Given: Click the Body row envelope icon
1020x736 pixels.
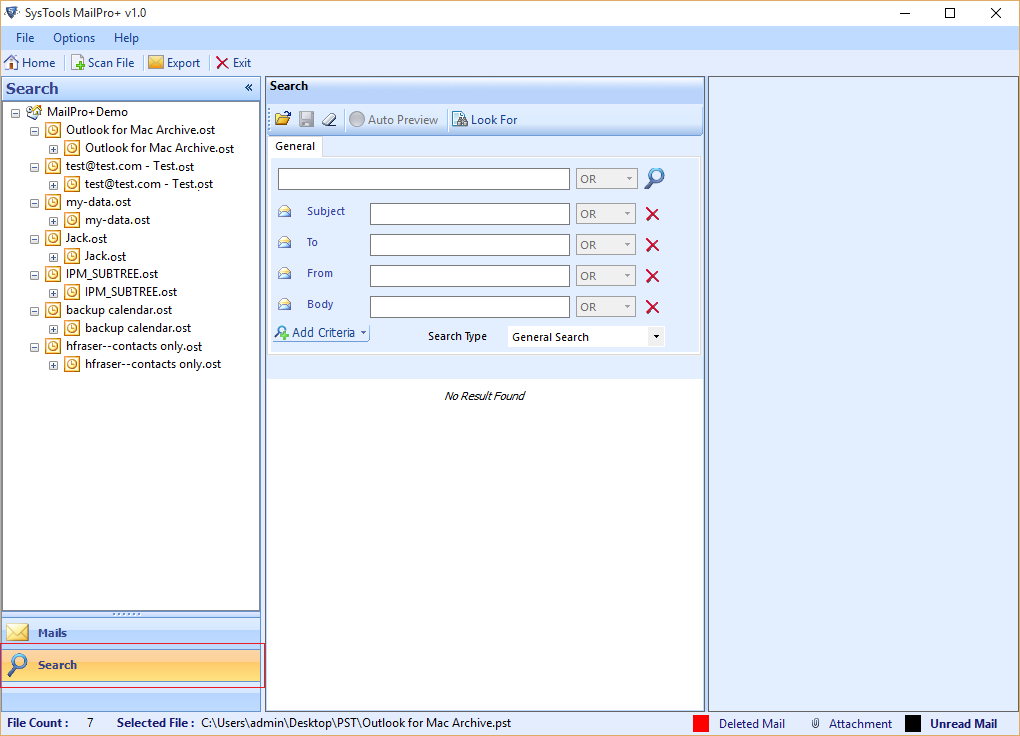Looking at the screenshot, I should [x=285, y=304].
